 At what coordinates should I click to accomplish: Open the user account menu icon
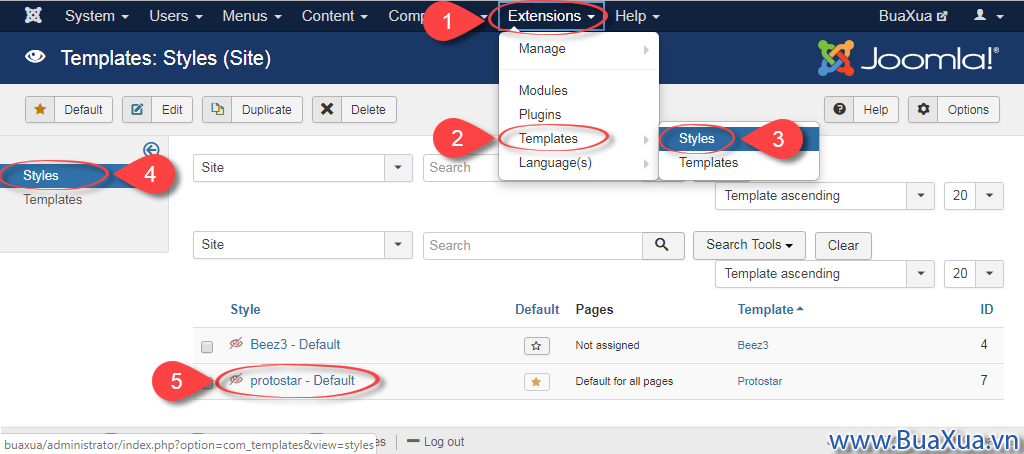point(988,16)
